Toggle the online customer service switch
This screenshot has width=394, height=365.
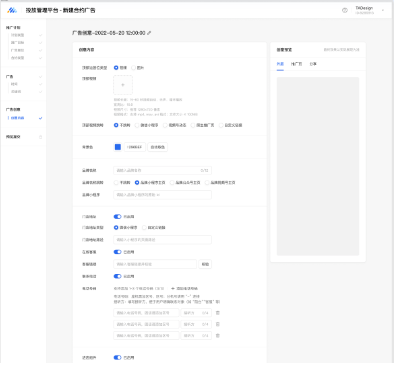117,252
